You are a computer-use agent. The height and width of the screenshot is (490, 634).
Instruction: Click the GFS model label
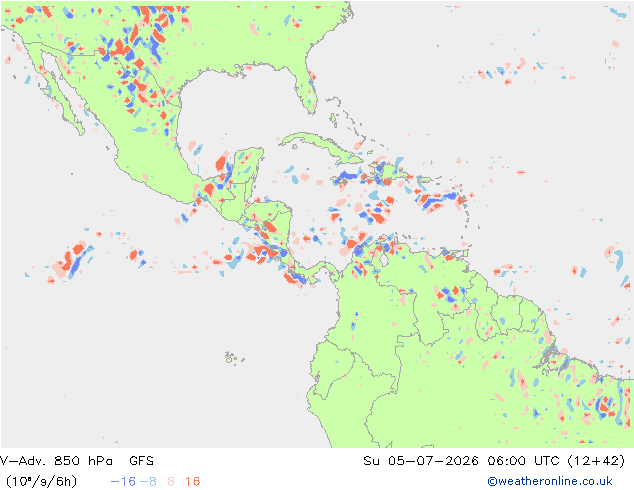[x=141, y=460]
